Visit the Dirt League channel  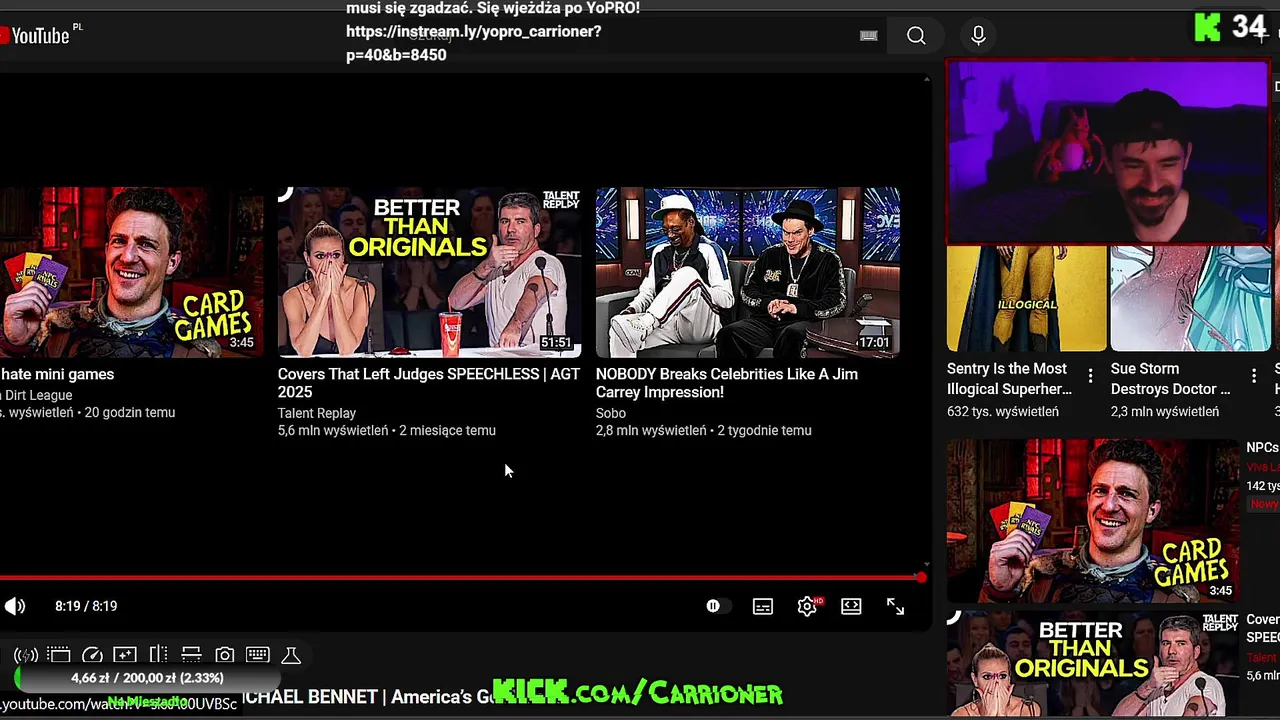pyautogui.click(x=37, y=395)
